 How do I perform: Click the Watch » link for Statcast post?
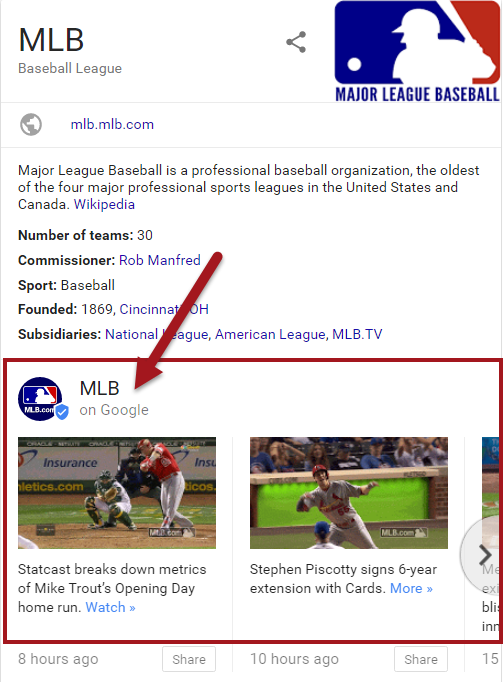[110, 607]
